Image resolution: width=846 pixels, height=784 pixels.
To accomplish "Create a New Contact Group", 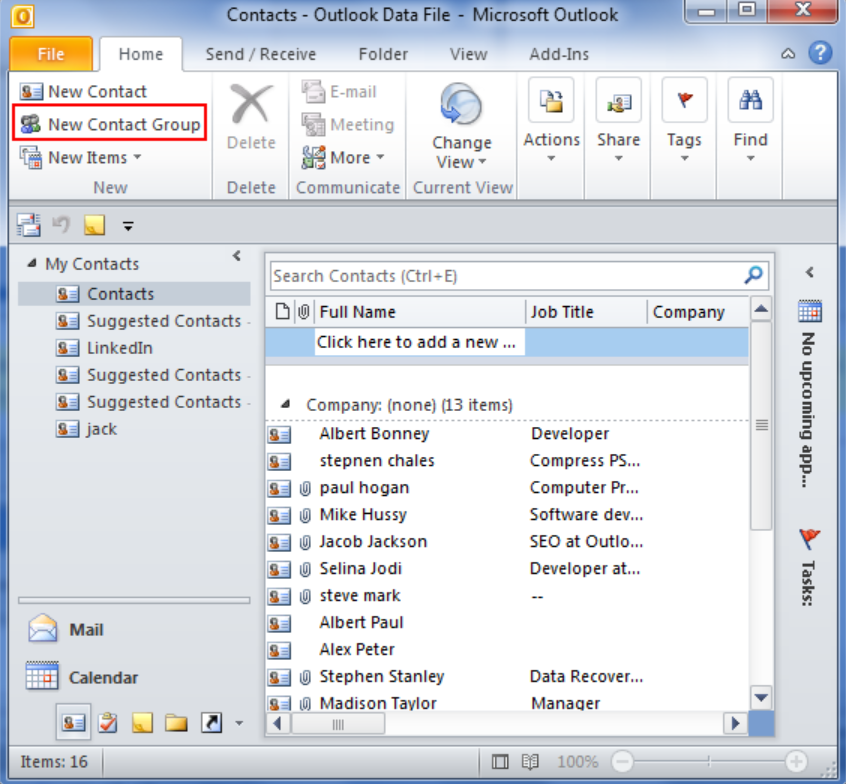I will pos(110,124).
